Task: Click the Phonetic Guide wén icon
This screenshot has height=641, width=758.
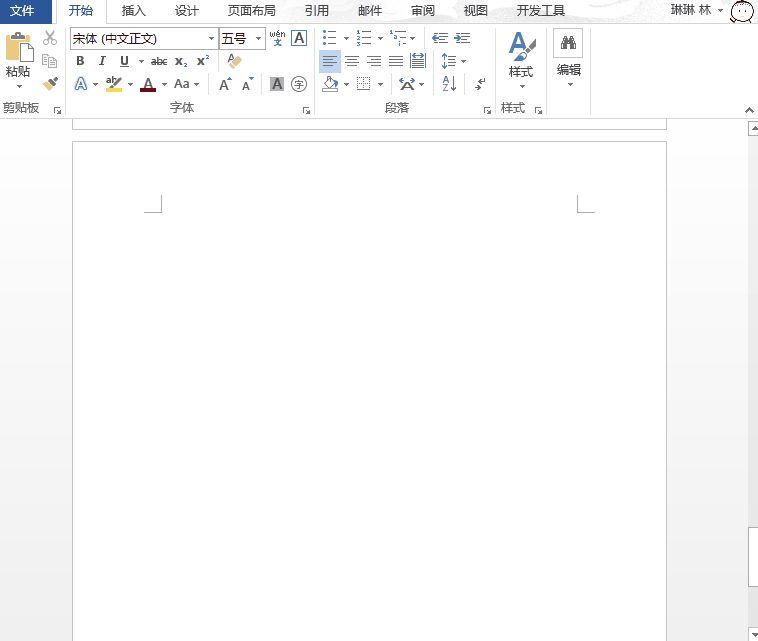Action: point(277,38)
